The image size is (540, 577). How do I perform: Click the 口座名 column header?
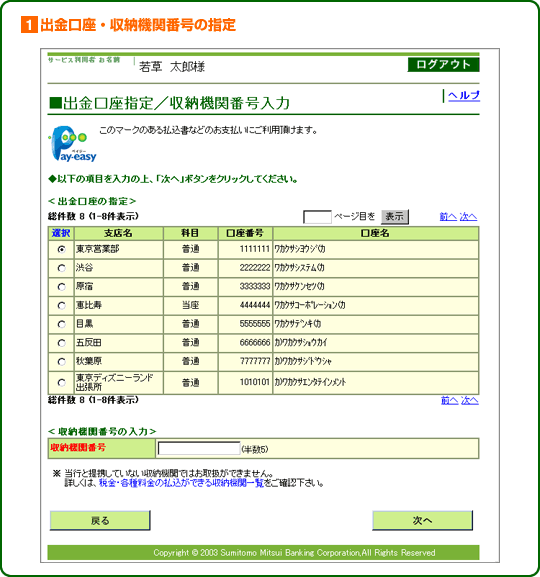tap(375, 233)
